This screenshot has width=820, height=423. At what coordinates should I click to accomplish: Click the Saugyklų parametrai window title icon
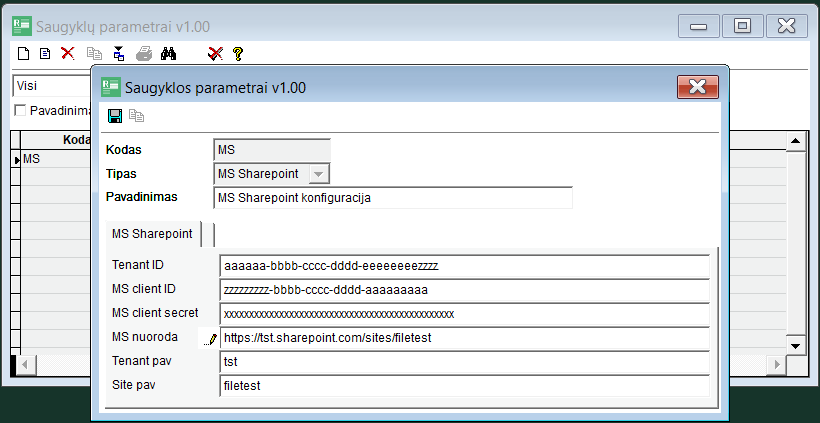point(22,26)
